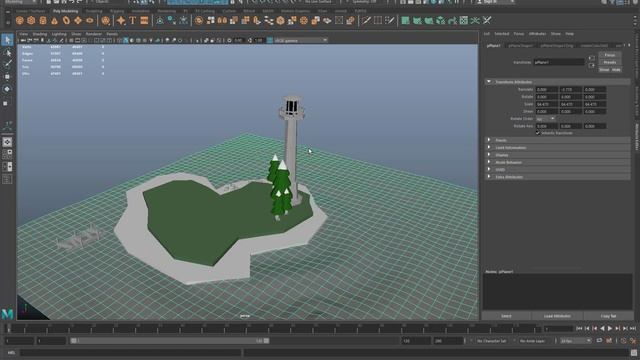Activate the Lasso select tool in toolbox
This screenshot has width=640, height=360.
point(7,53)
